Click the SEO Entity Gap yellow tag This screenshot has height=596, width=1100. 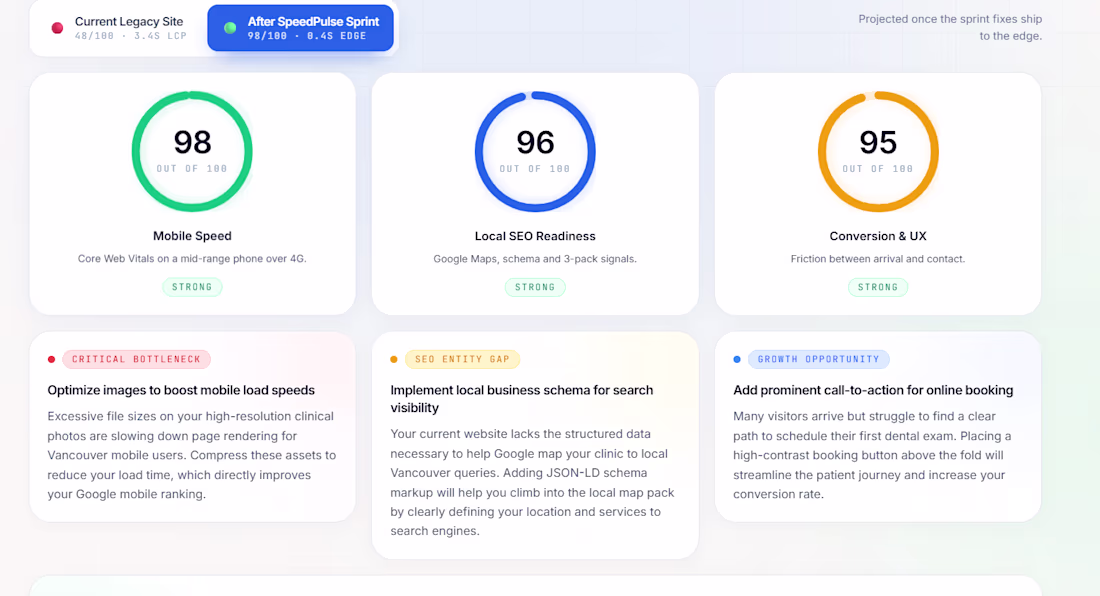click(x=462, y=359)
